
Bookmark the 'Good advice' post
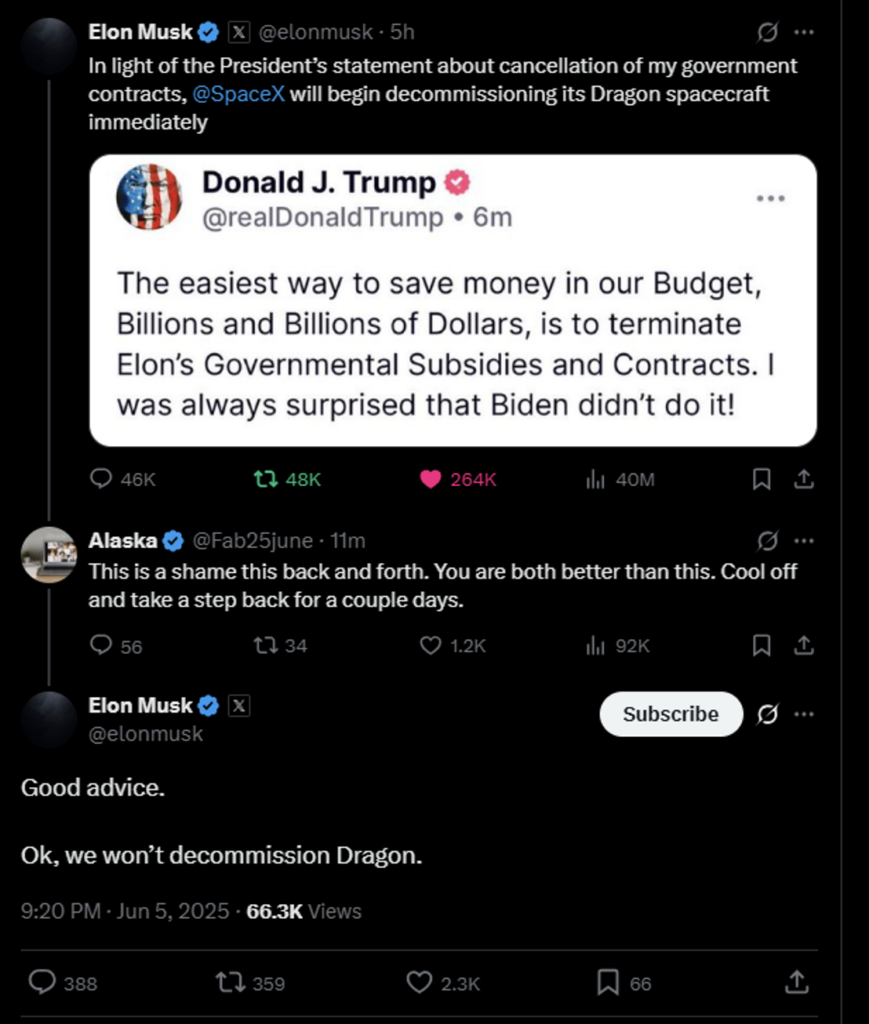[x=607, y=983]
